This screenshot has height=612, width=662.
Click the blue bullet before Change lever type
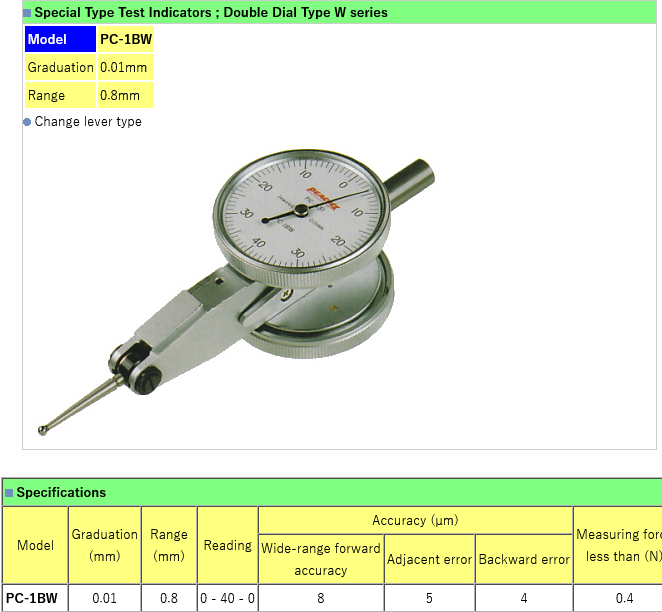pos(27,122)
